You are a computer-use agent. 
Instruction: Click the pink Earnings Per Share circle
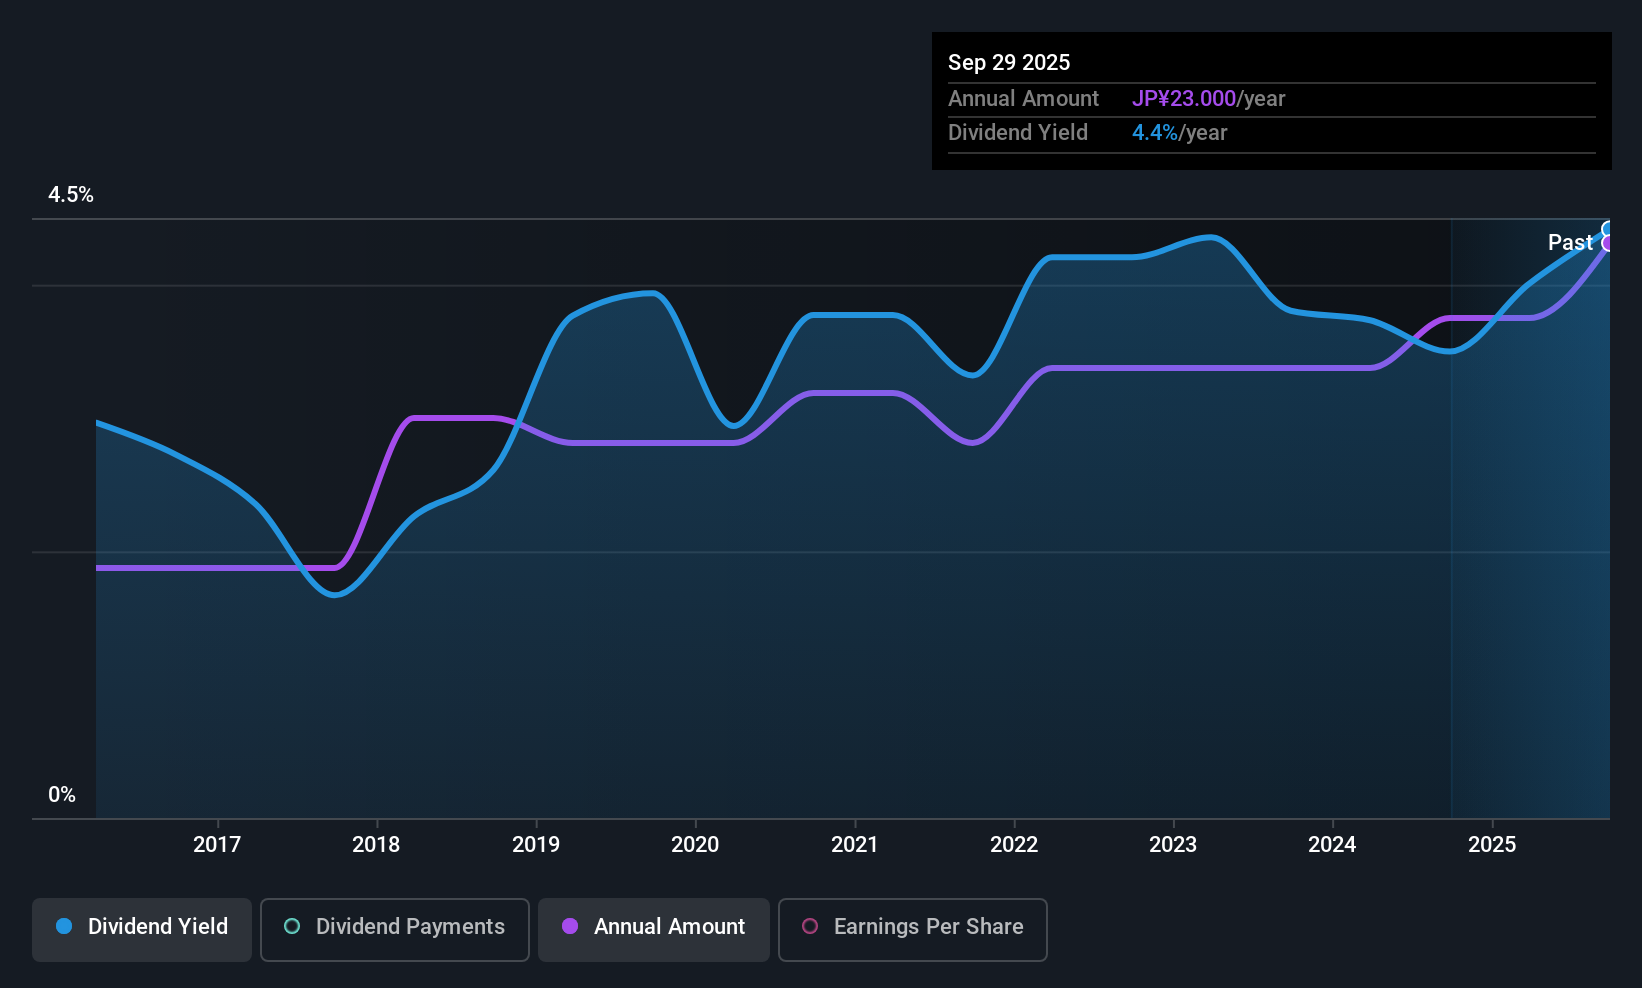pos(810,927)
